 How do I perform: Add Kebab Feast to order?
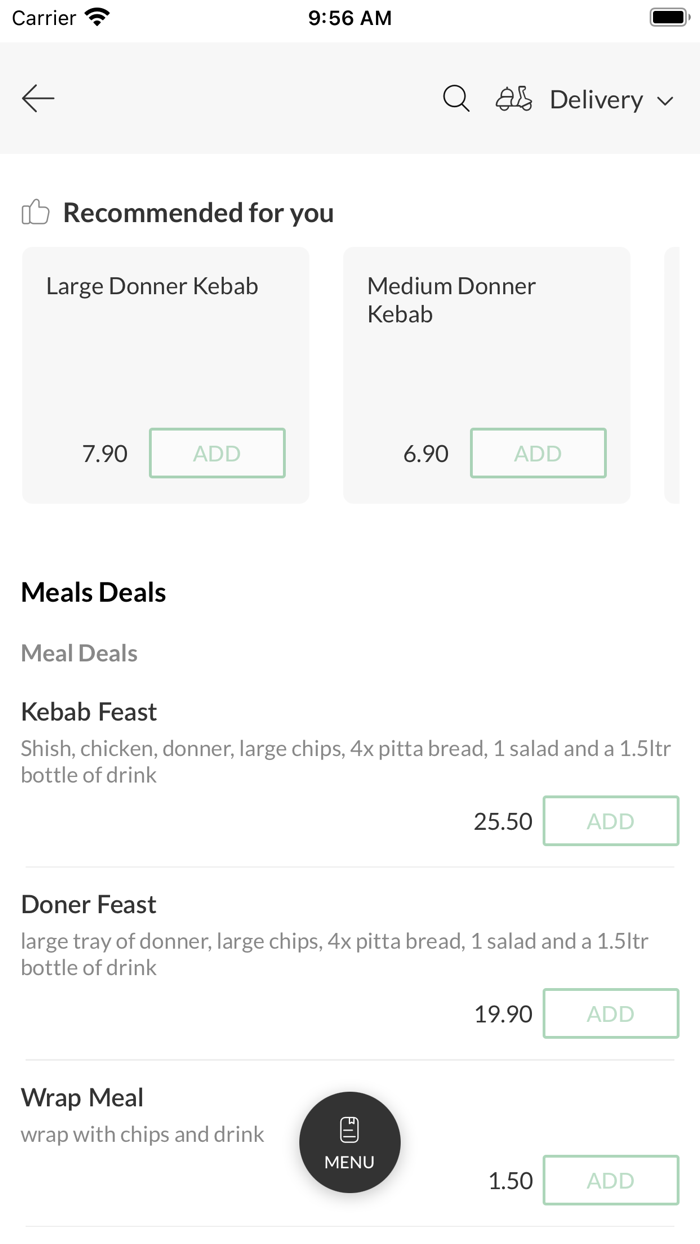[610, 821]
